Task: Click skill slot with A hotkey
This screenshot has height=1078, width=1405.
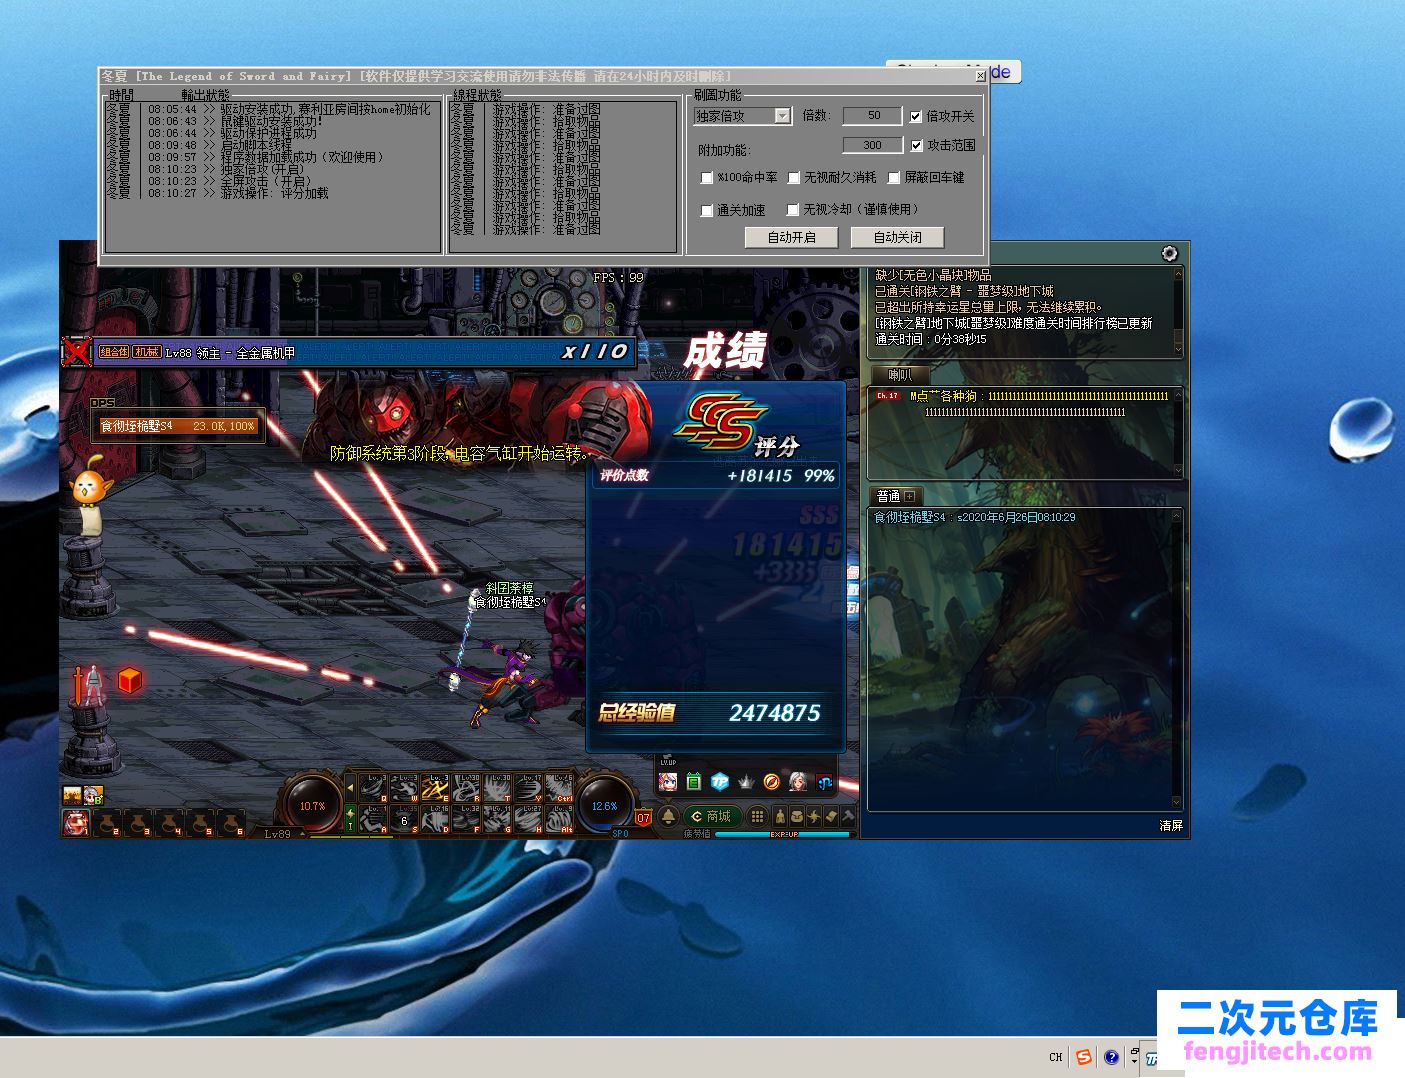Action: pos(375,818)
